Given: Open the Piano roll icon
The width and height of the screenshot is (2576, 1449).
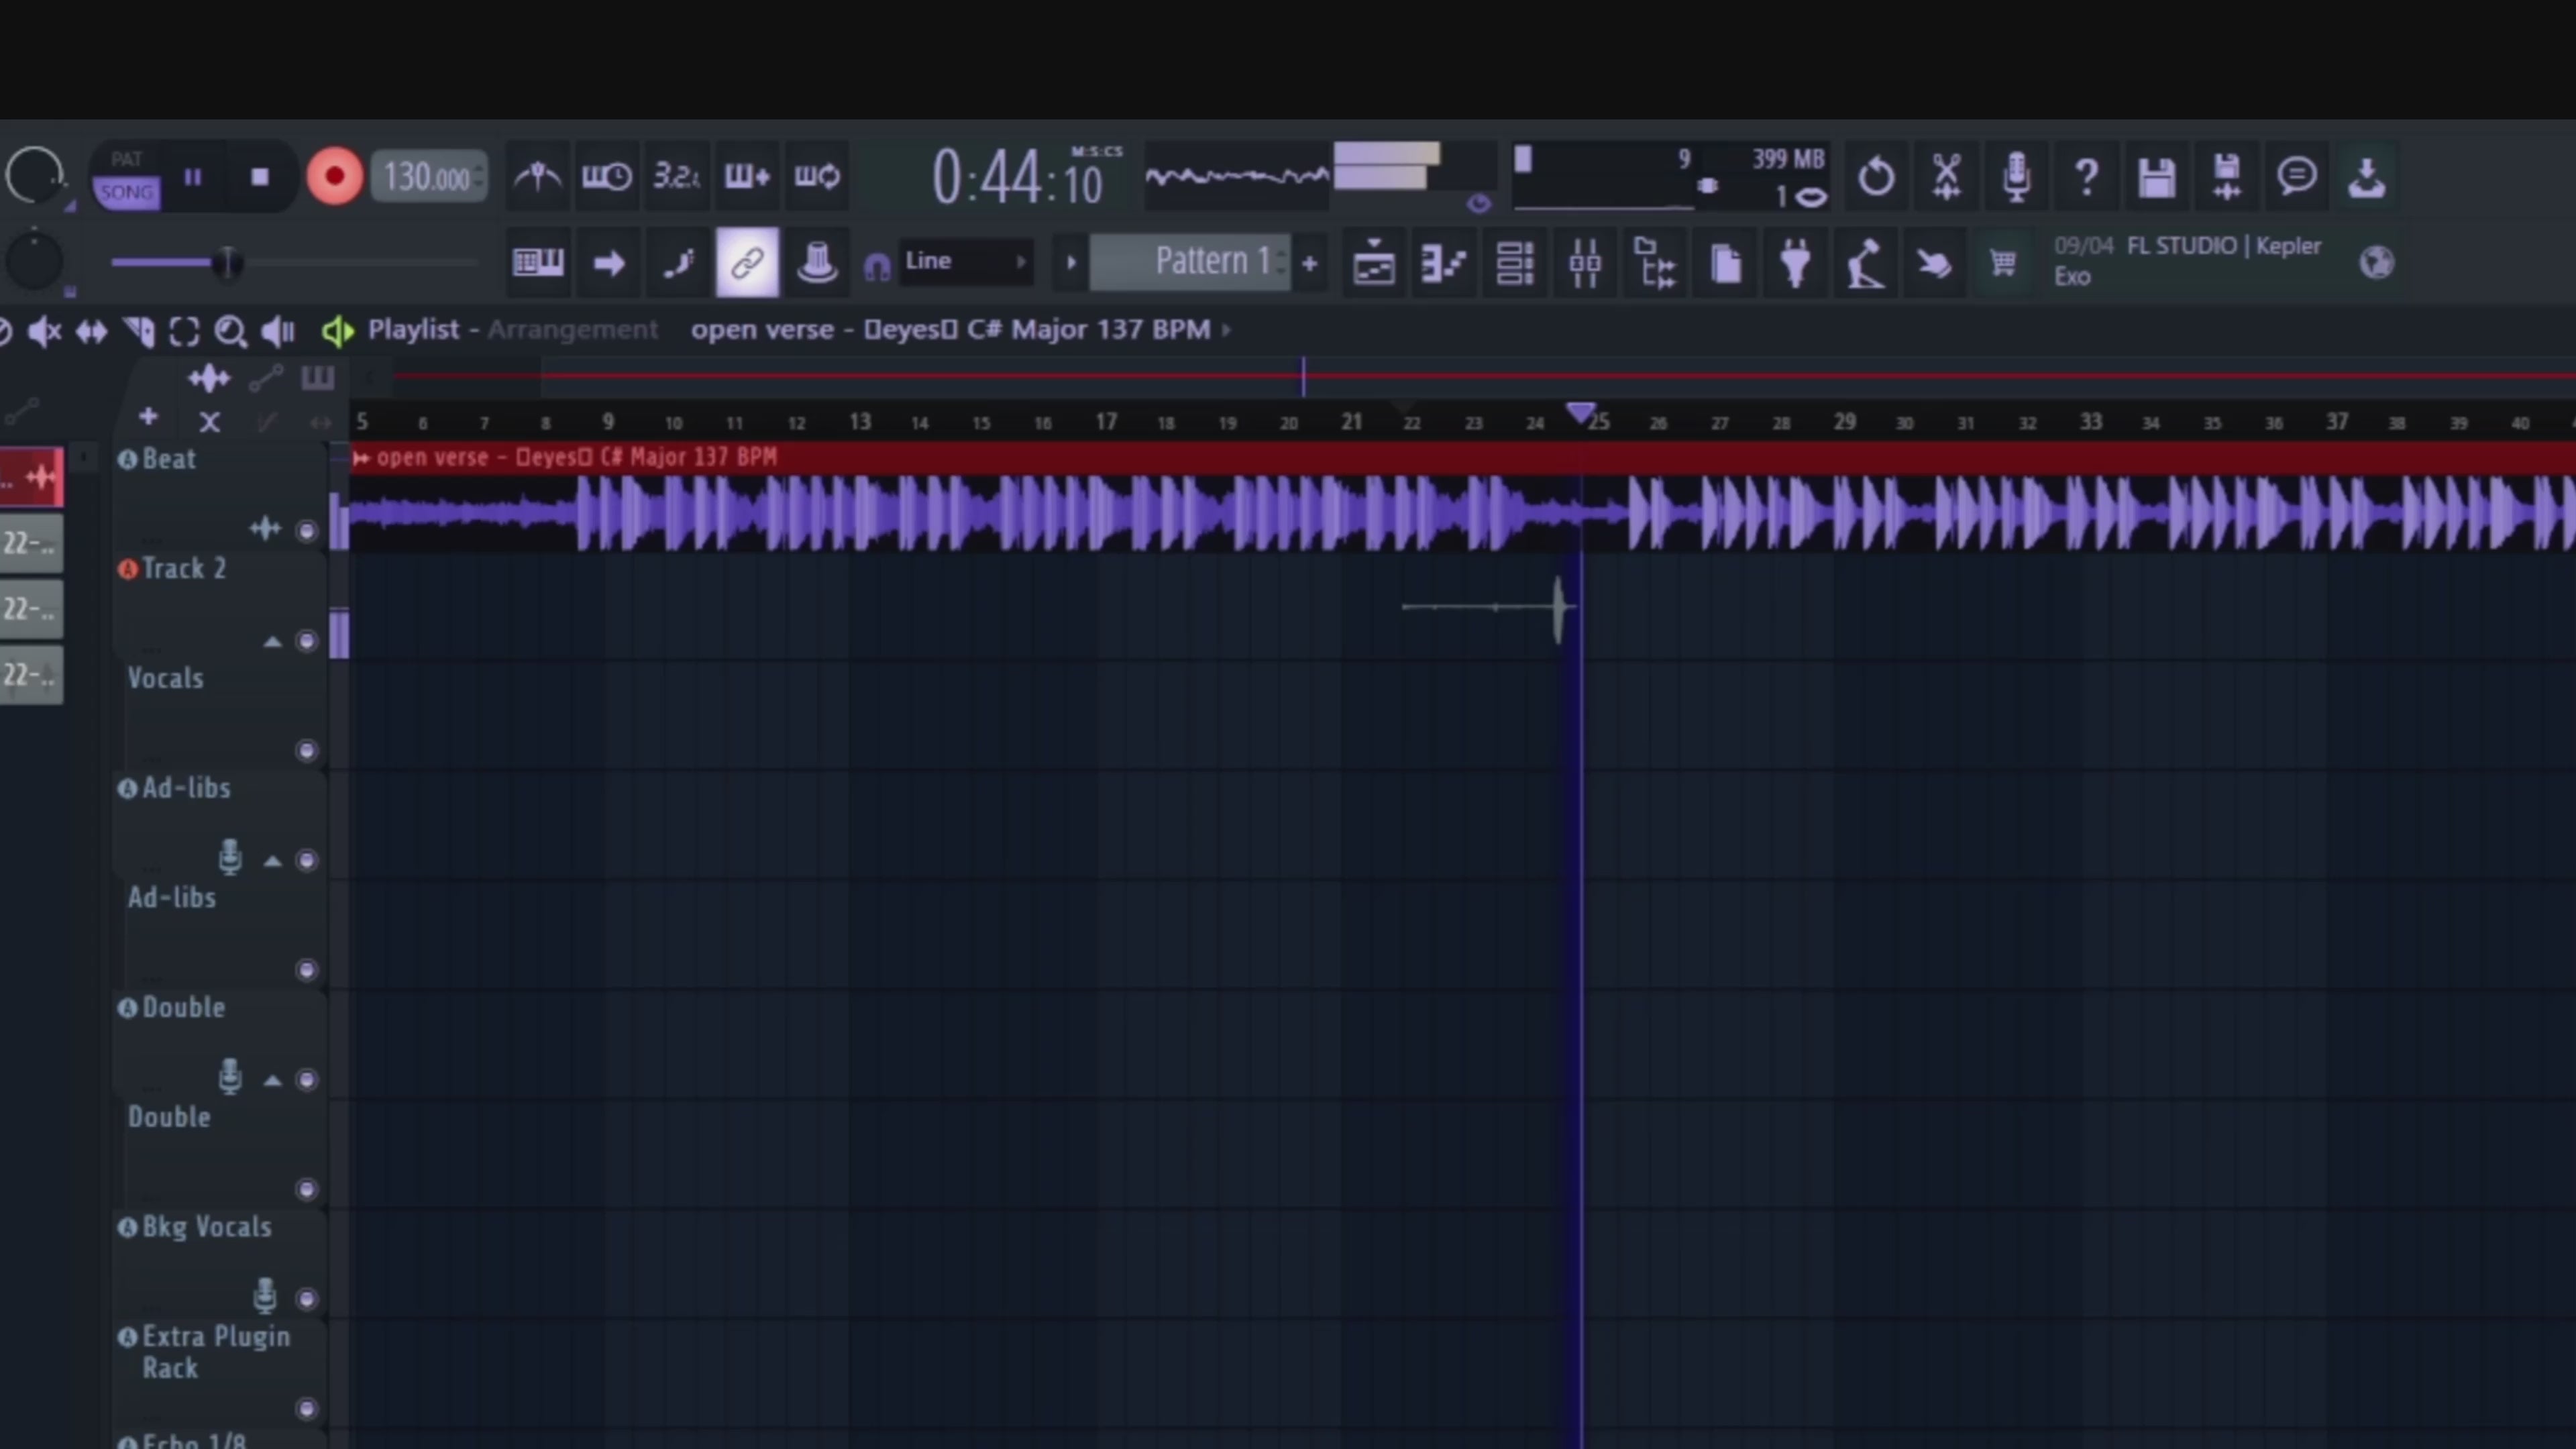Looking at the screenshot, I should pos(1444,263).
